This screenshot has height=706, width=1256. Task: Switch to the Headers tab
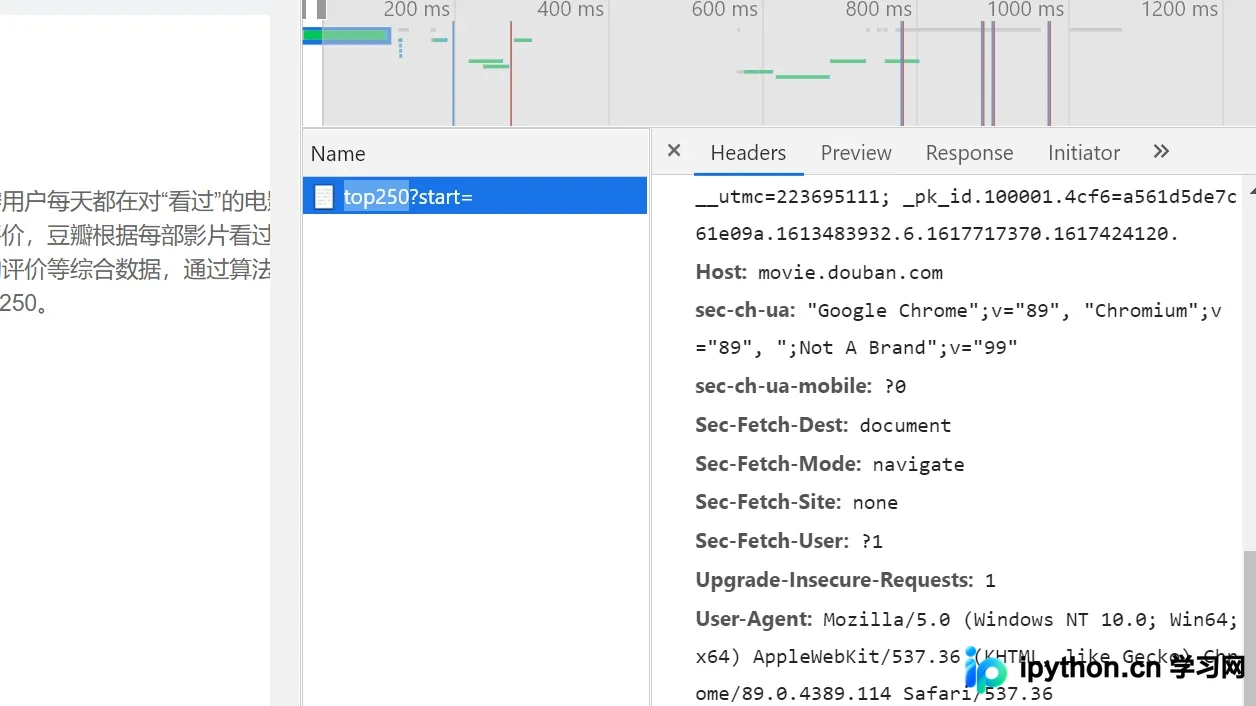click(748, 153)
